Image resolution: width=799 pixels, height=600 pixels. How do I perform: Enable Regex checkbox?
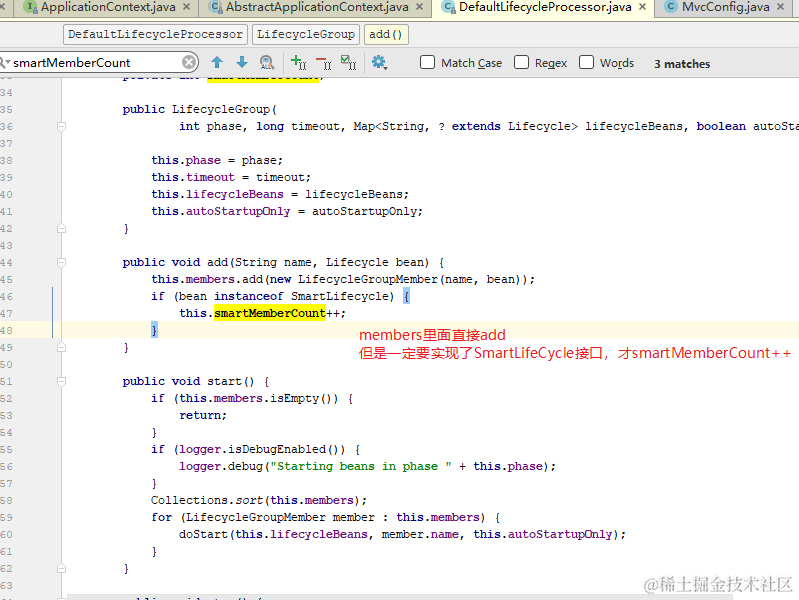521,62
